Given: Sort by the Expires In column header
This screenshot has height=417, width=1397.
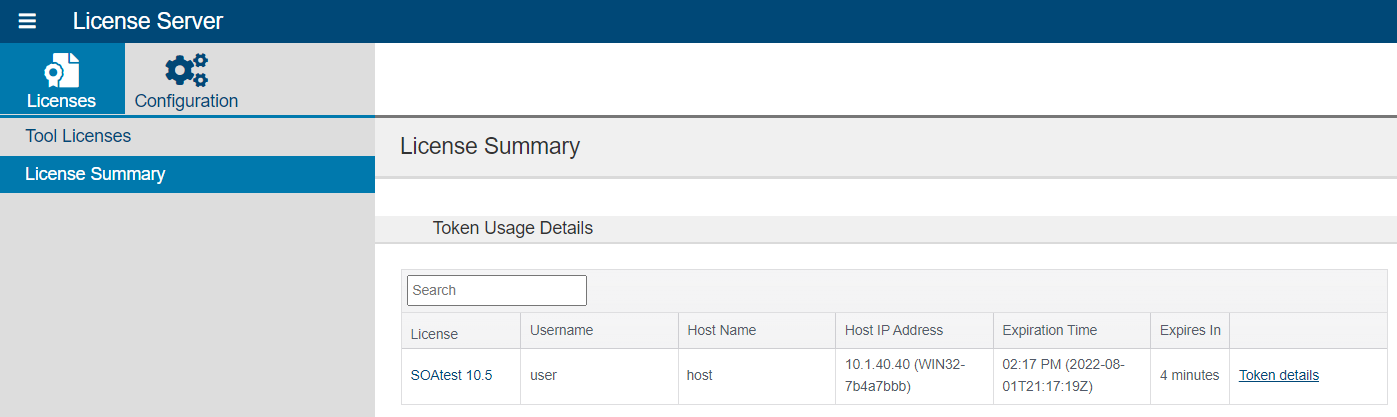Looking at the screenshot, I should [1190, 331].
